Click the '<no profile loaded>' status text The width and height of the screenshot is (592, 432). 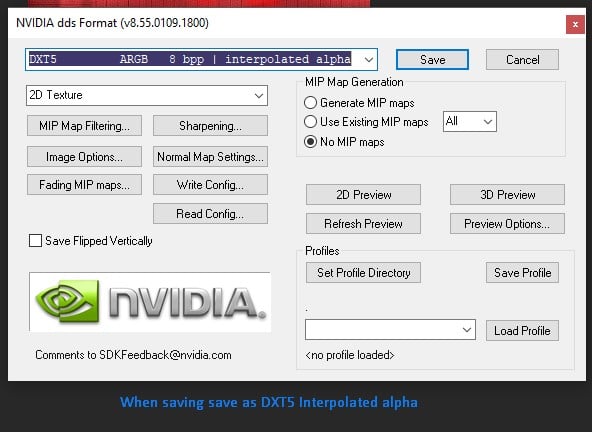coord(350,355)
